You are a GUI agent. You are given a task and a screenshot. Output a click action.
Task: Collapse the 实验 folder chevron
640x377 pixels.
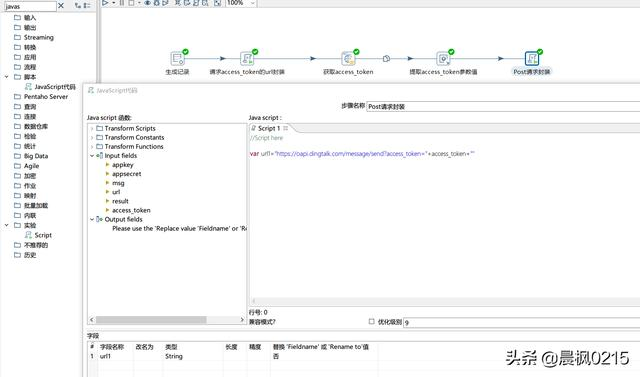pyautogui.click(x=7, y=225)
